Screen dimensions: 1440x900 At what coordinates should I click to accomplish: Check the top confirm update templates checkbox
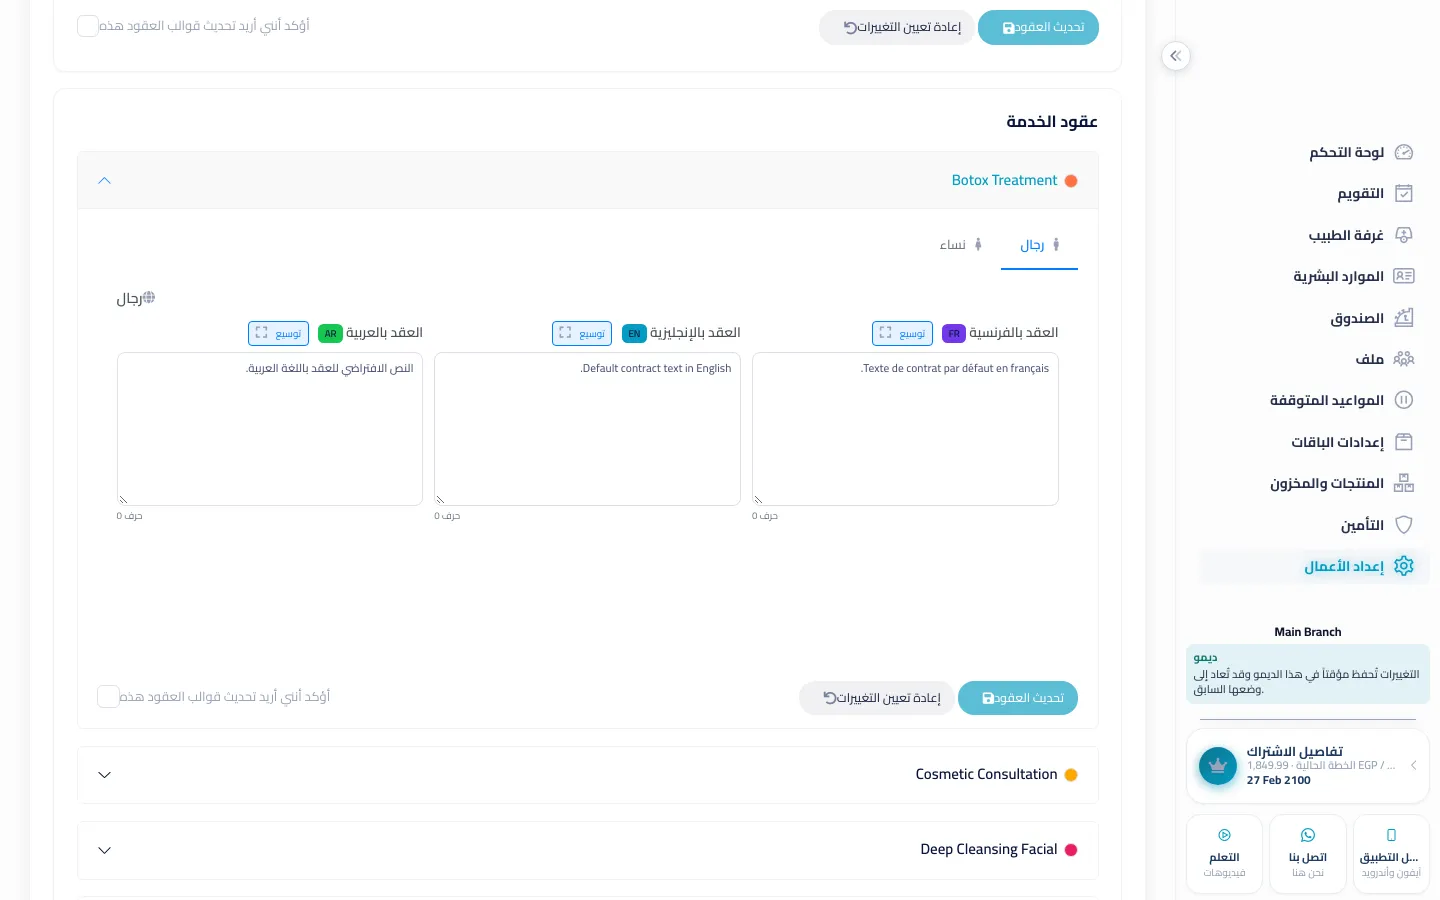point(88,26)
